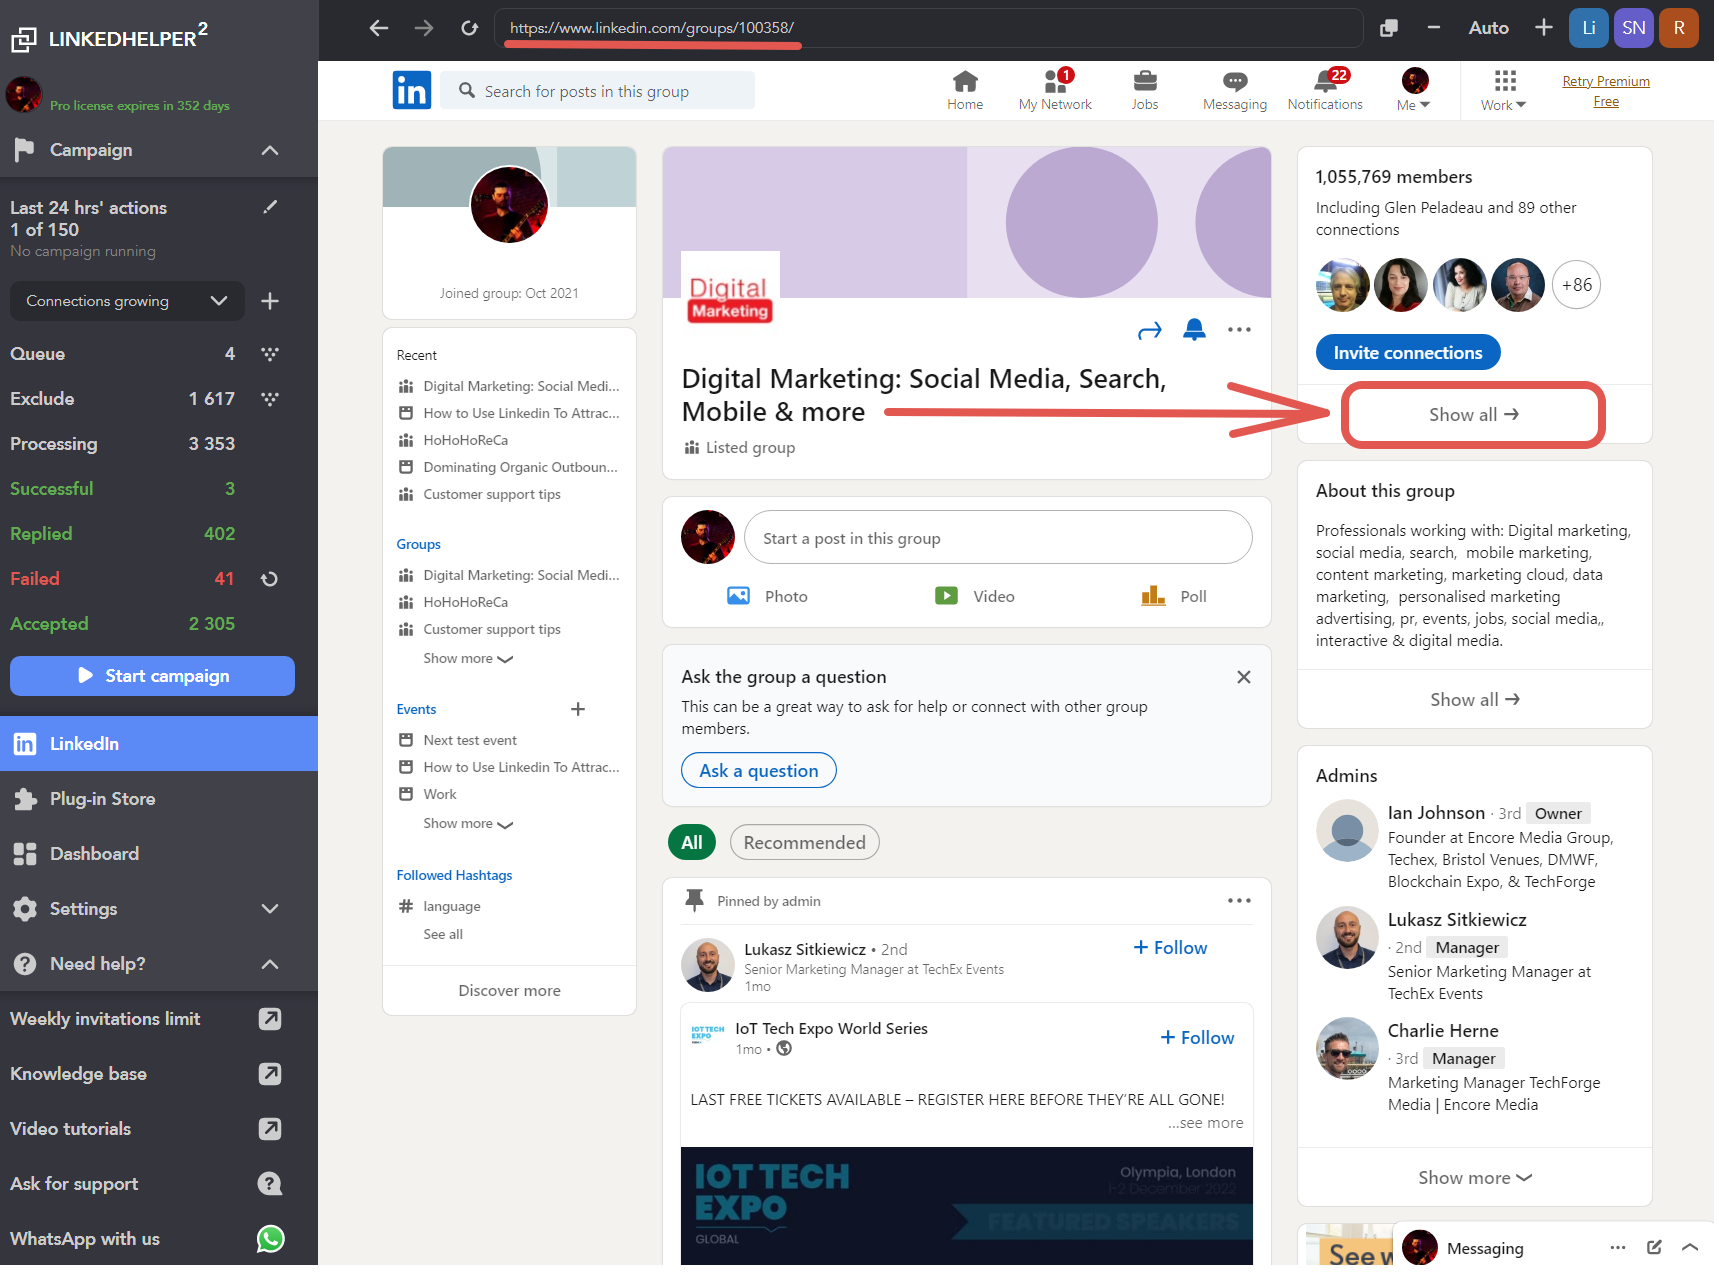
Task: Click the group notification bell icon
Action: pos(1194,329)
